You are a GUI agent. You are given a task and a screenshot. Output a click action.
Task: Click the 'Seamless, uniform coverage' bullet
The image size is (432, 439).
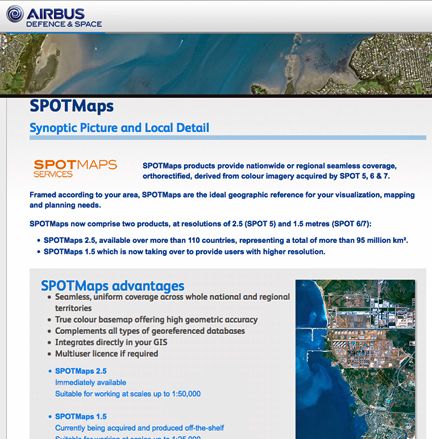(x=172, y=302)
